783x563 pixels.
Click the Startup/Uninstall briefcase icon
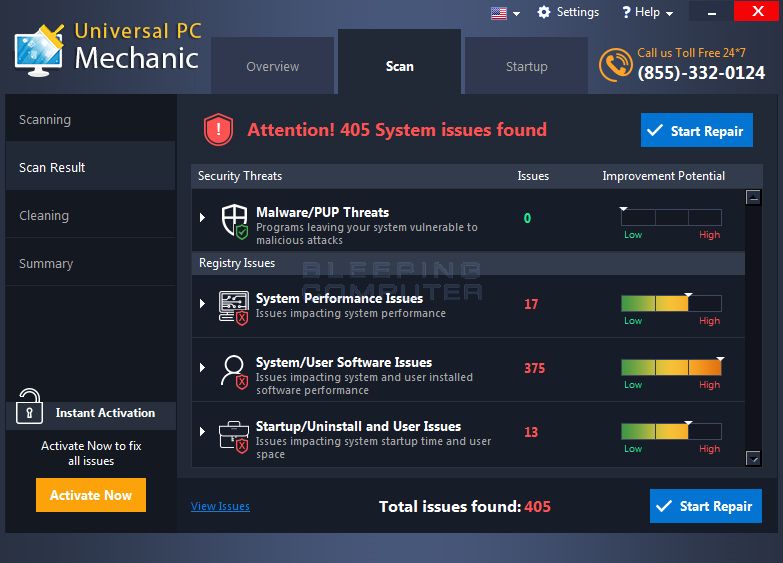pos(234,437)
